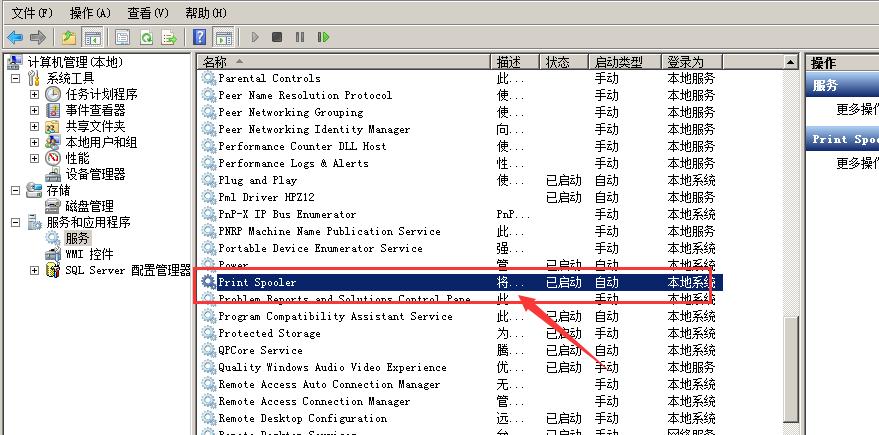Select the Print Spooler service row

tap(461, 283)
